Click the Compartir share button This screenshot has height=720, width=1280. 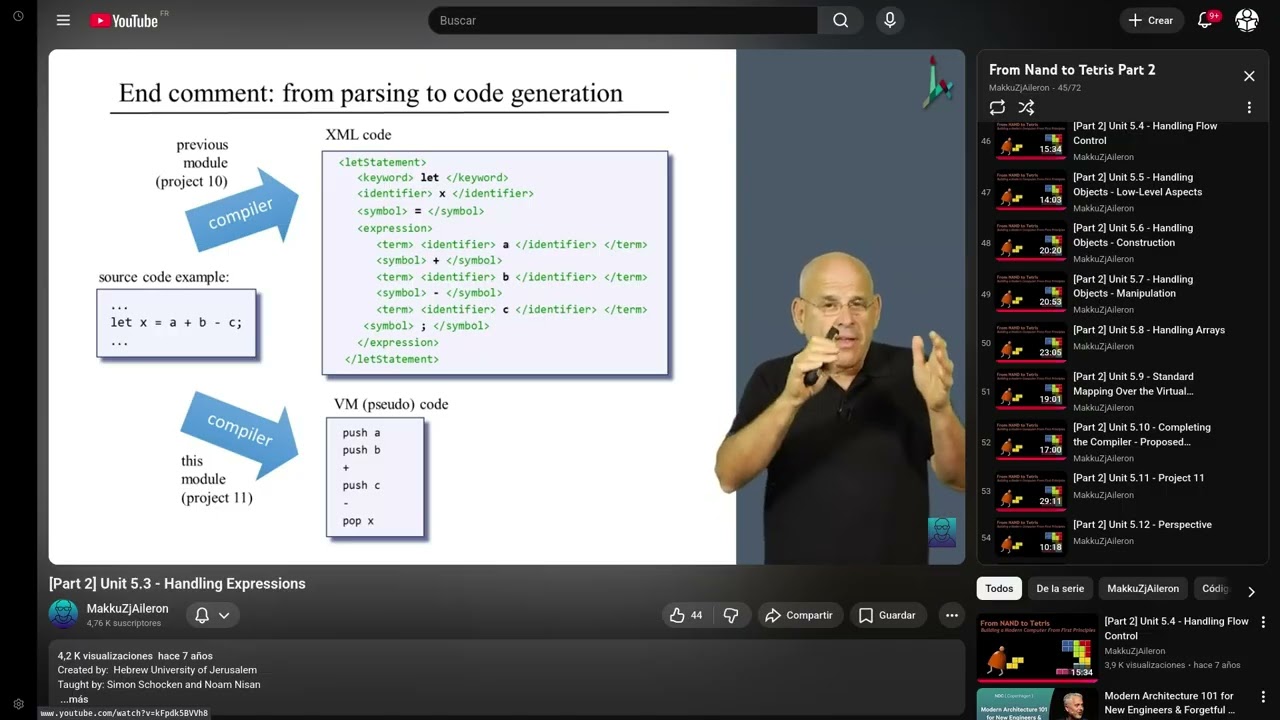click(800, 615)
